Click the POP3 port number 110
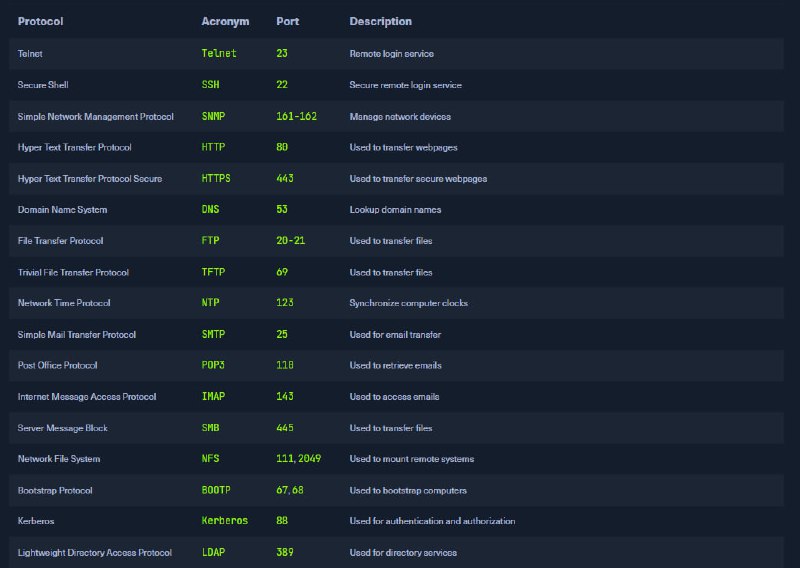This screenshot has width=800, height=568. coord(285,365)
